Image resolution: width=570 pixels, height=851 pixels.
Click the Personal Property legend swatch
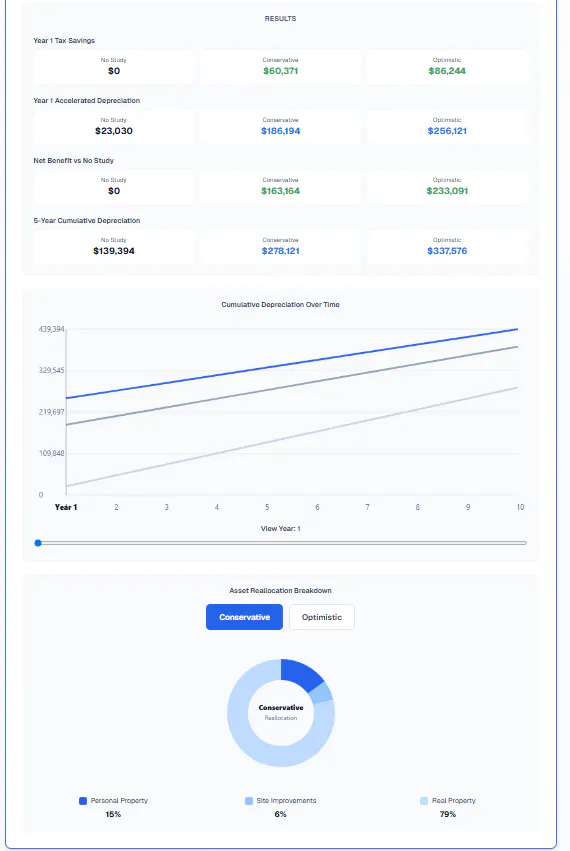coord(83,801)
